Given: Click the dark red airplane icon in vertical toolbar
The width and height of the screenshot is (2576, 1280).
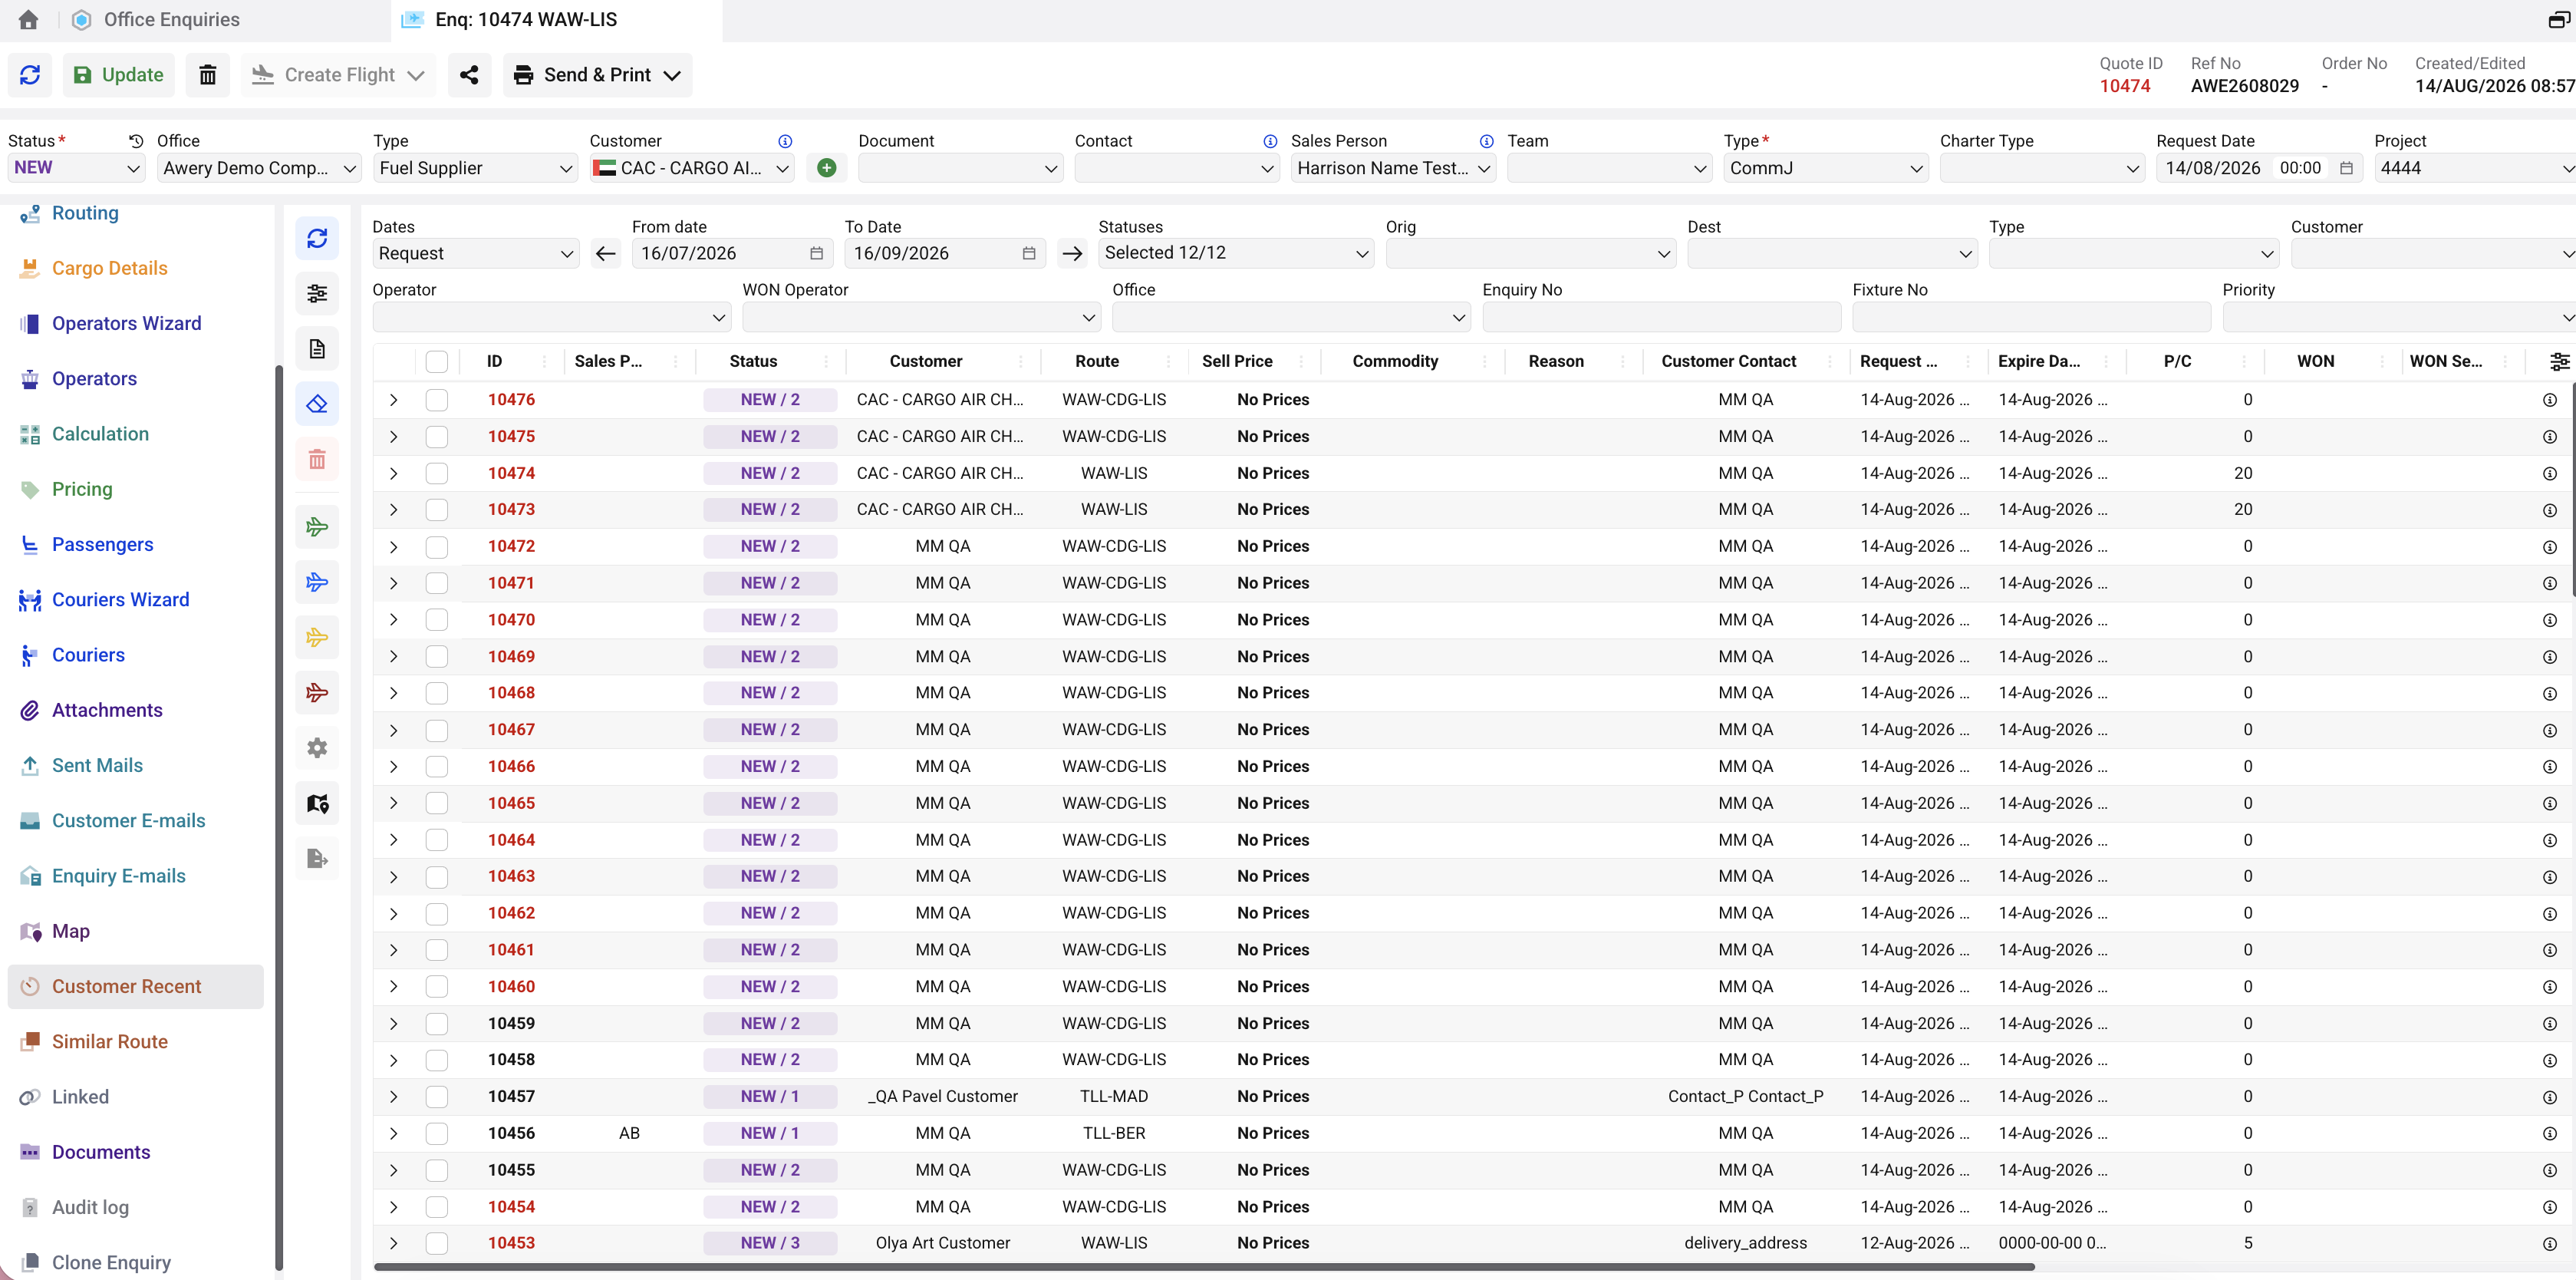Looking at the screenshot, I should [317, 692].
